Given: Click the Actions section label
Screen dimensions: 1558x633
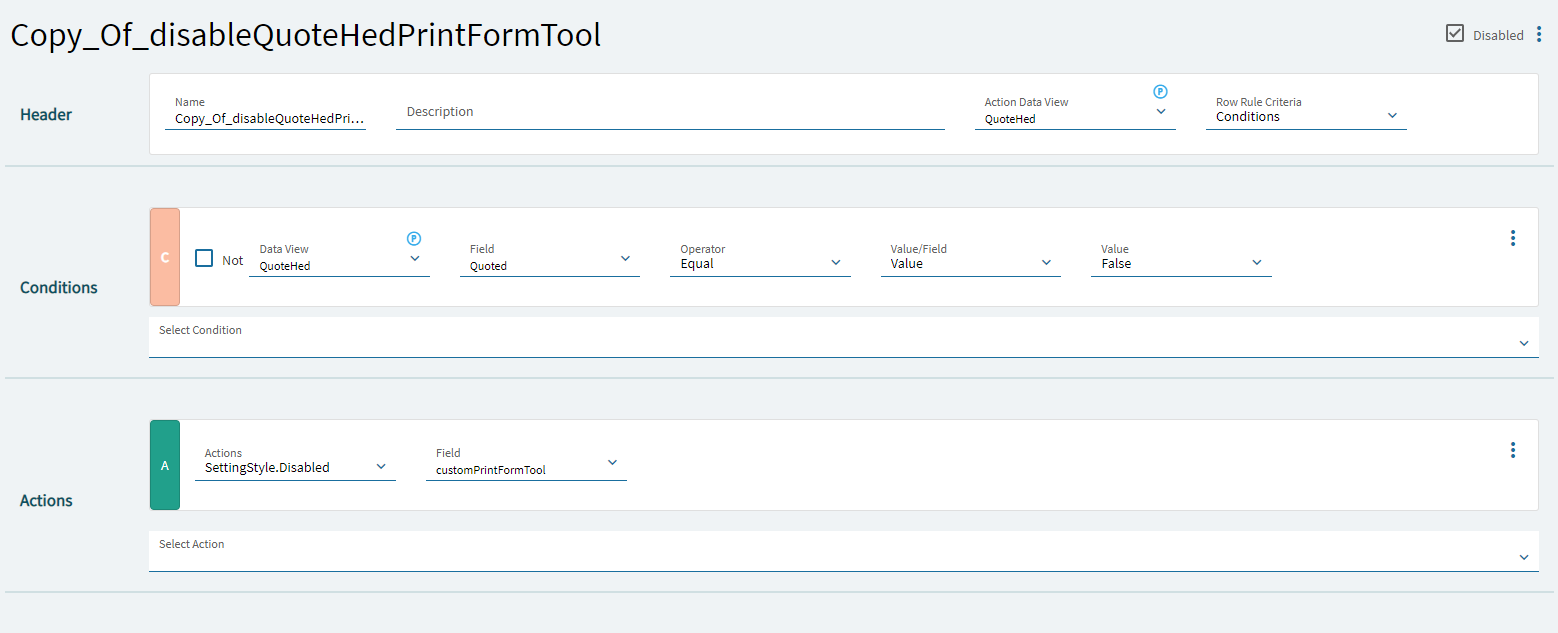Looking at the screenshot, I should point(46,501).
